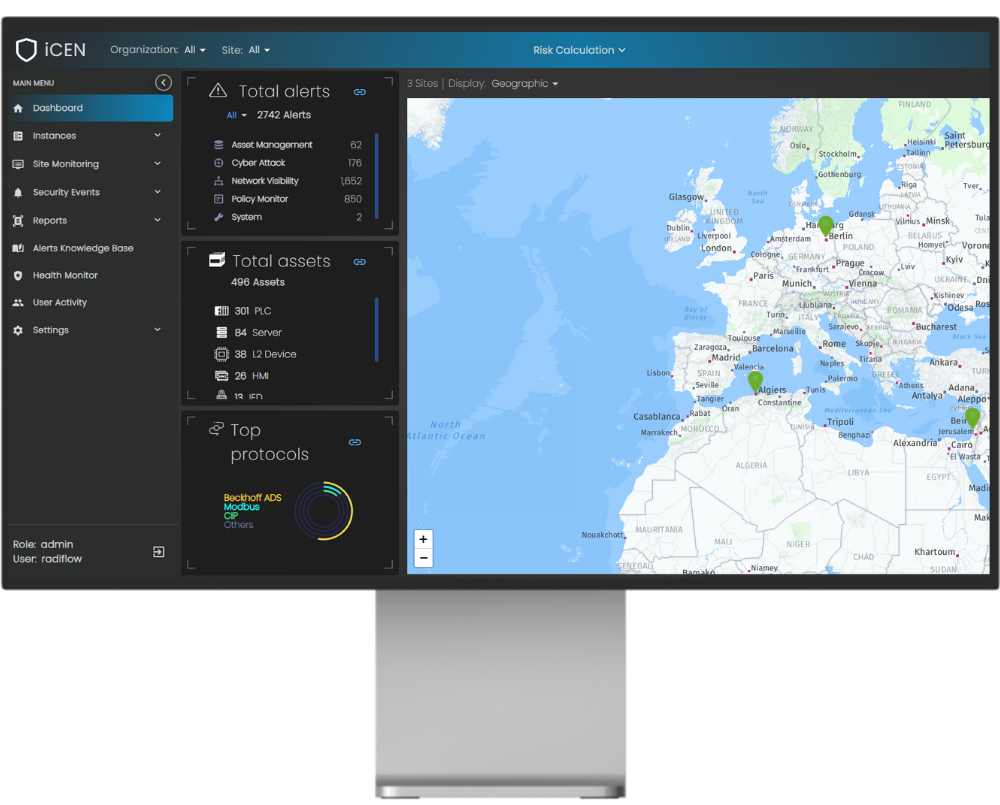Zoom out the map with minus button
The height and width of the screenshot is (805, 1000).
pyautogui.click(x=423, y=558)
